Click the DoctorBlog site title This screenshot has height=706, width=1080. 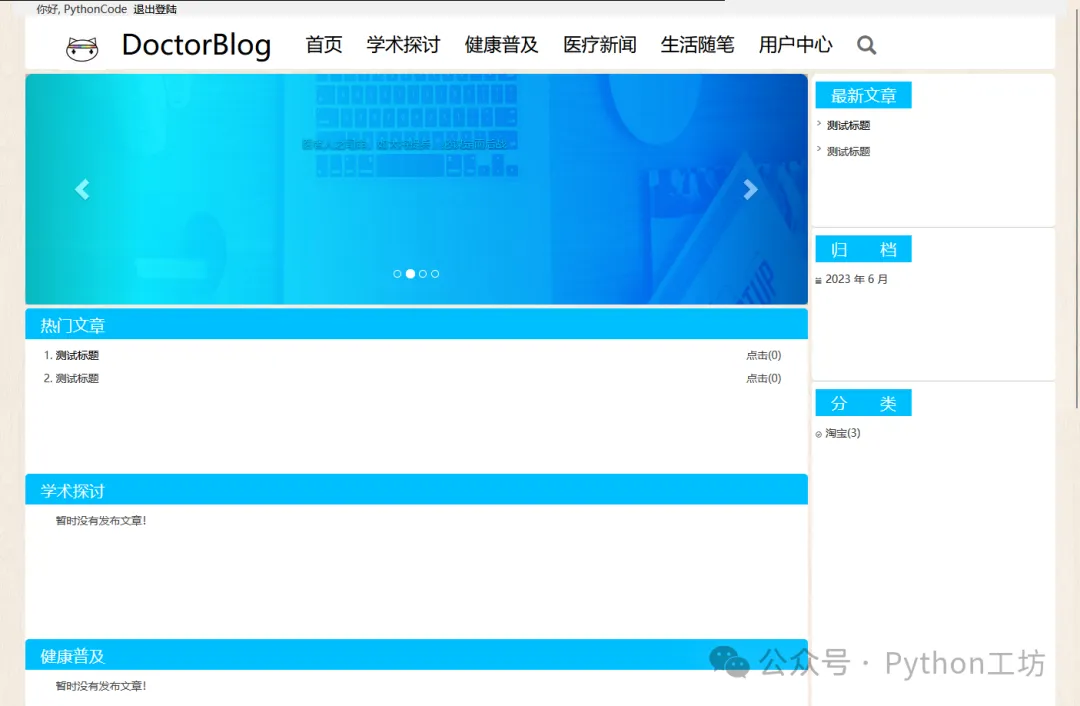pos(196,45)
